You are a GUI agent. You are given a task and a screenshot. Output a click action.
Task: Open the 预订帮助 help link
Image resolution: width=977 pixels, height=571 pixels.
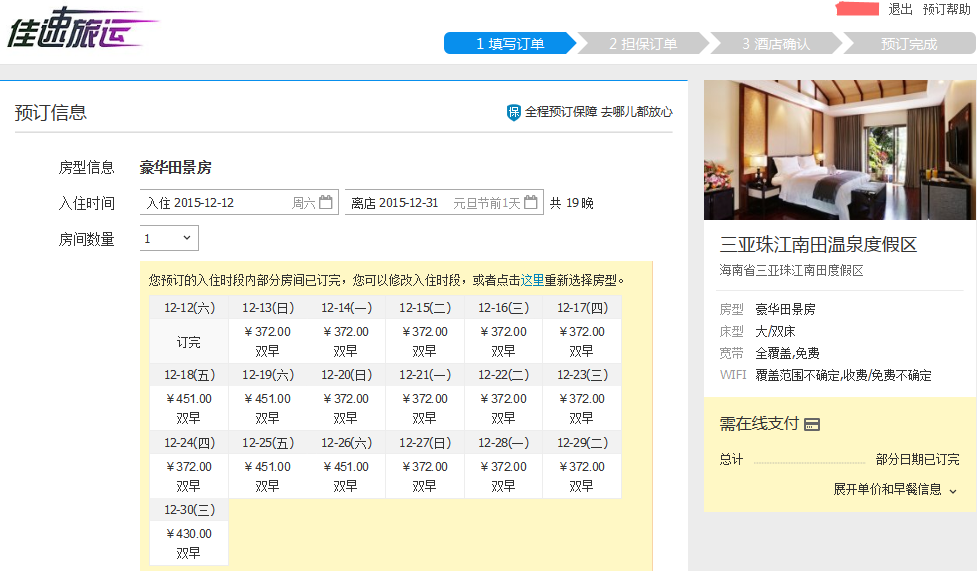[946, 9]
